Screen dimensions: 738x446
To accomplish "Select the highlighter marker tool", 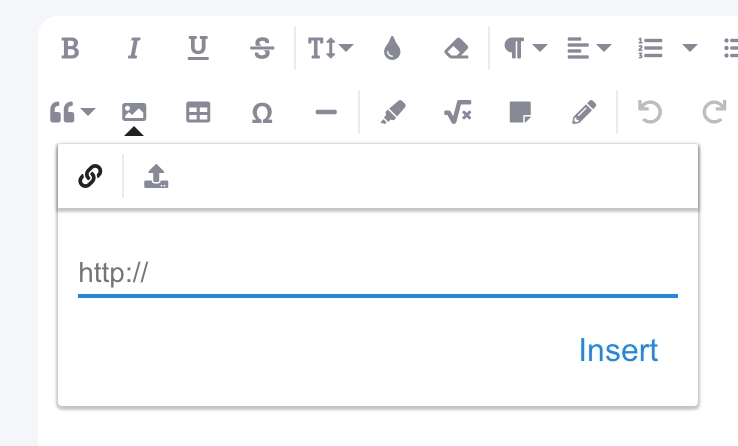I will click(x=393, y=113).
